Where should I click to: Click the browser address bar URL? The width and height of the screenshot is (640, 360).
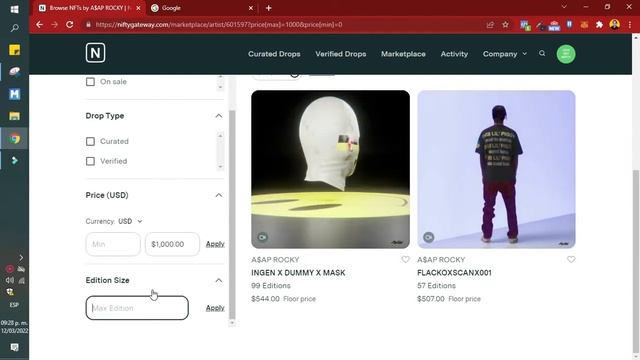point(219,24)
